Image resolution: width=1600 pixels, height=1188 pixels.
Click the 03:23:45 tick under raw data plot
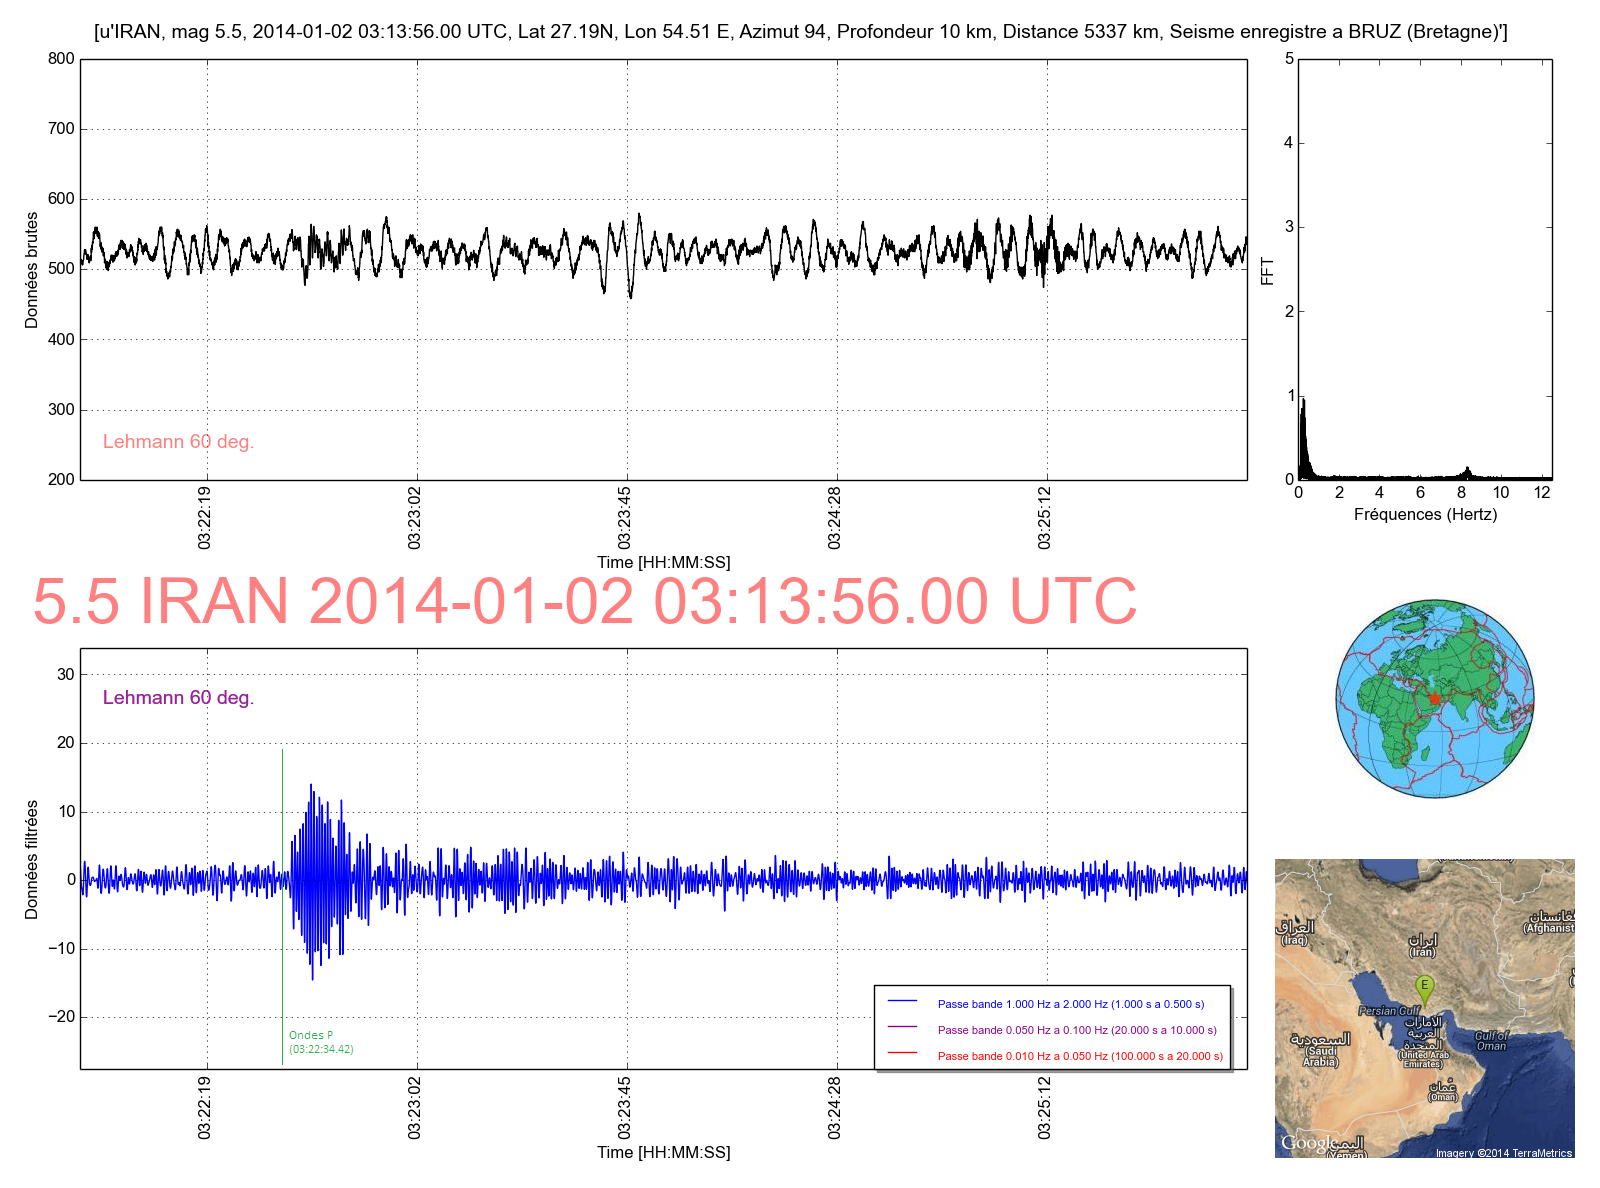625,518
